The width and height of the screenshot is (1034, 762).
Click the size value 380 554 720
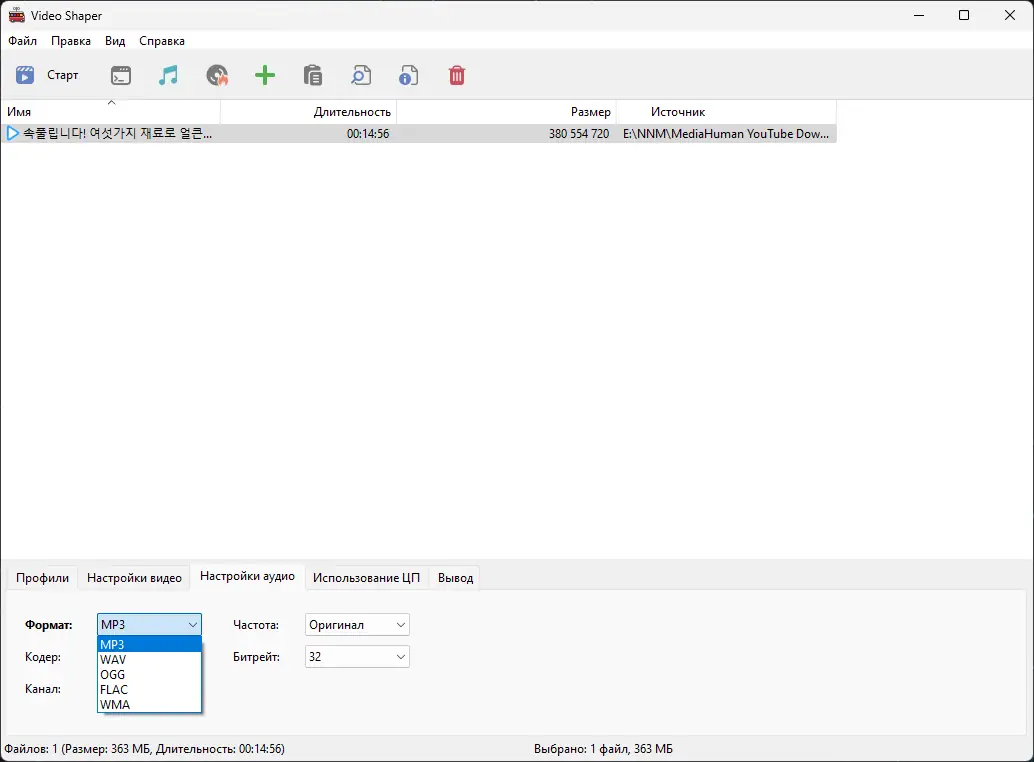pyautogui.click(x=579, y=134)
